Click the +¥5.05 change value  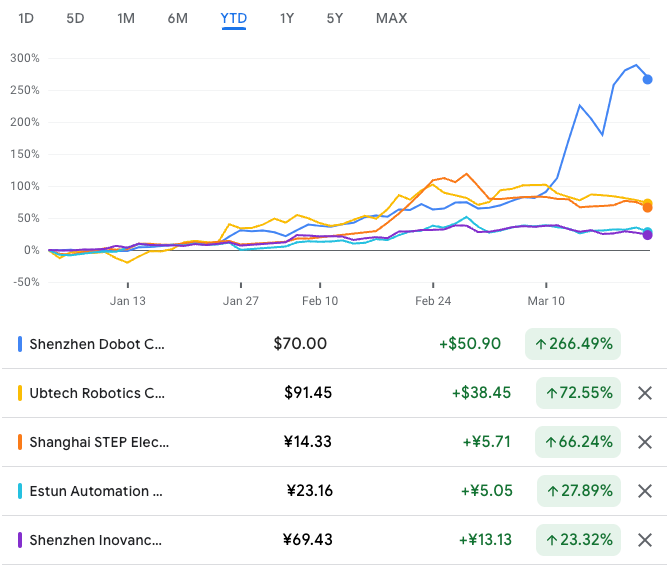487,491
